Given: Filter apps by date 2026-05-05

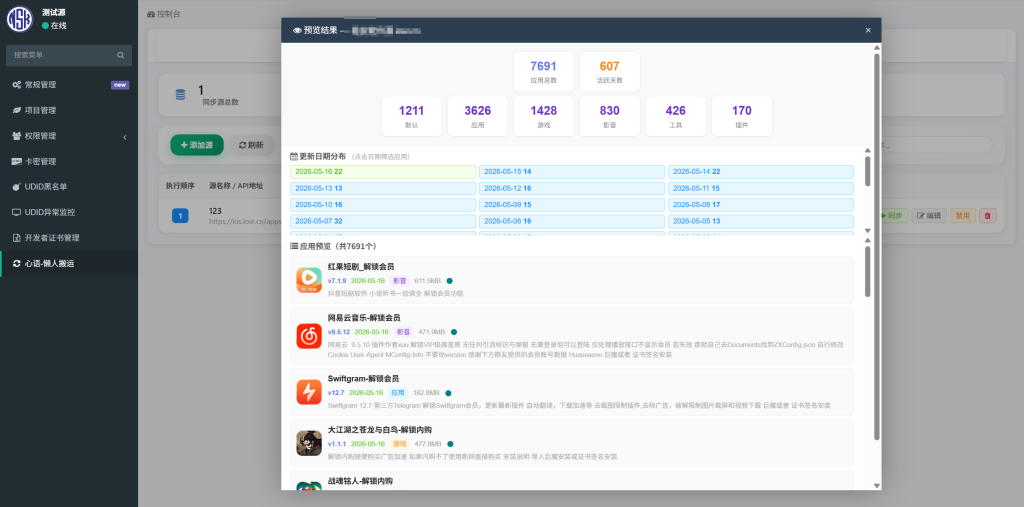Looking at the screenshot, I should [x=761, y=221].
